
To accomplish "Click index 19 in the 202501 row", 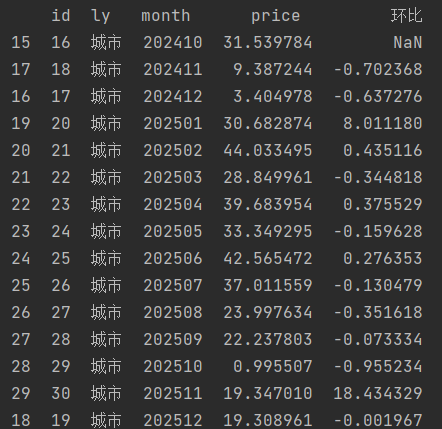I will (21, 124).
